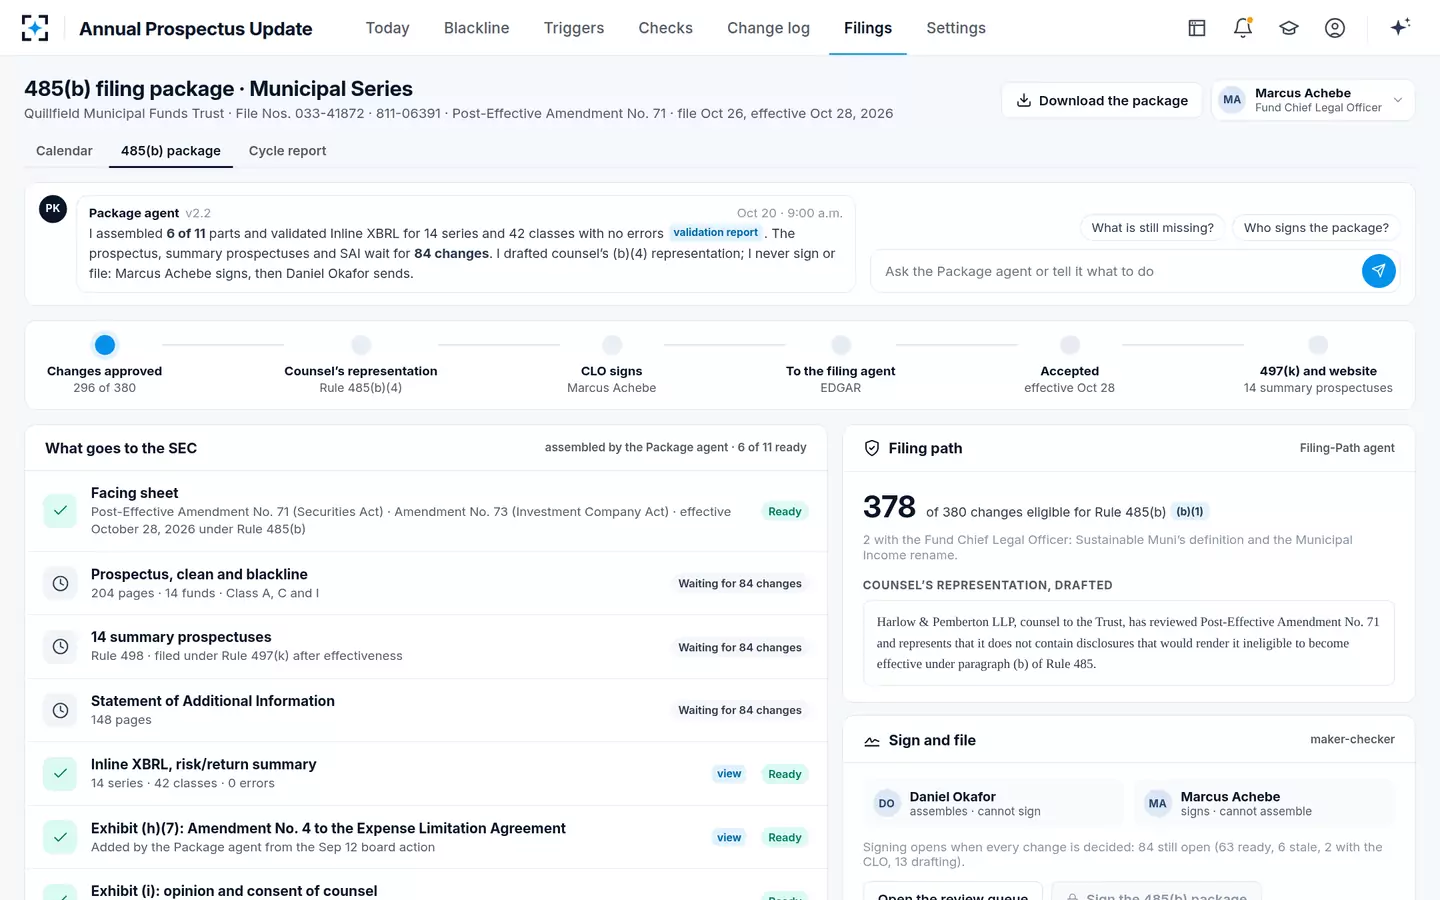
Task: Click the clock icon for 14 summary prospectuses
Action: [60, 646]
